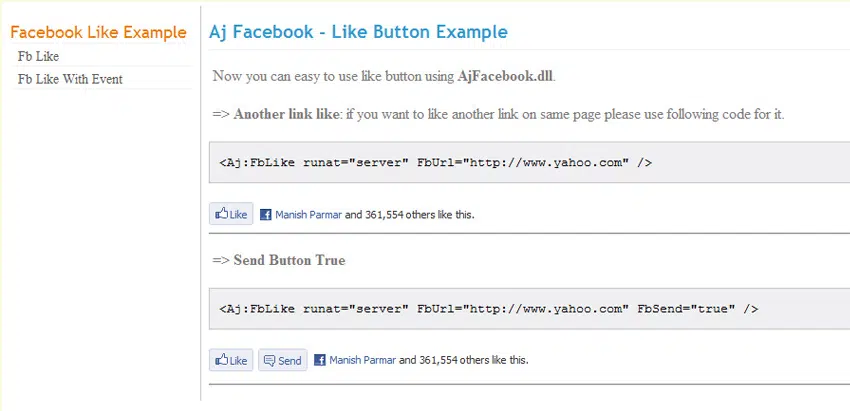Click the Like button without a Send button
Viewport: 850px width, 411px height.
[x=231, y=214]
